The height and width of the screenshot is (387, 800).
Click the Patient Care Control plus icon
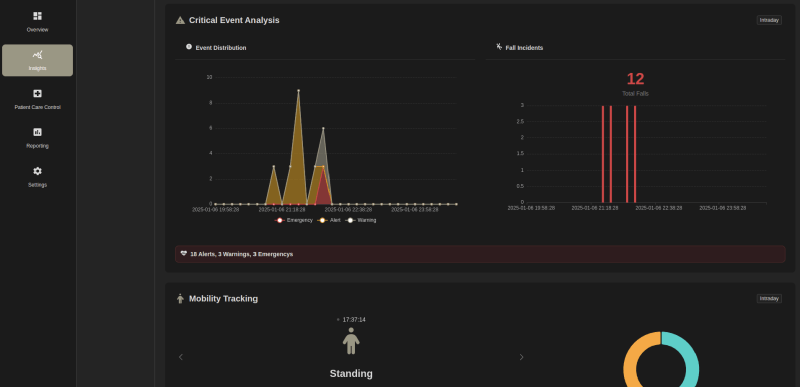[37, 93]
